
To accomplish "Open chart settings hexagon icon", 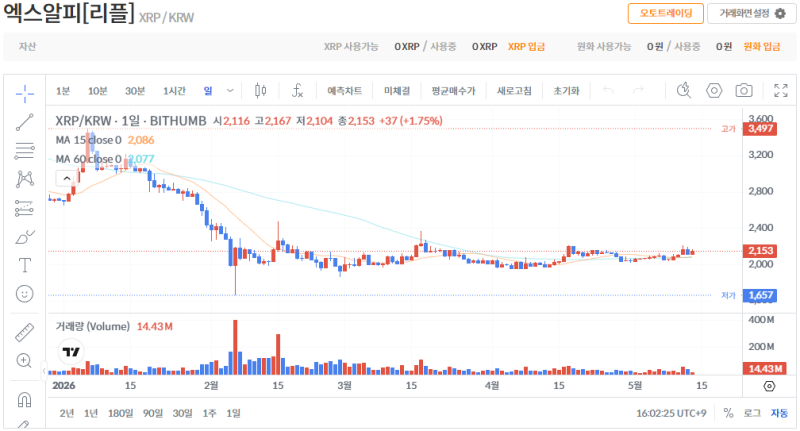I will (714, 91).
